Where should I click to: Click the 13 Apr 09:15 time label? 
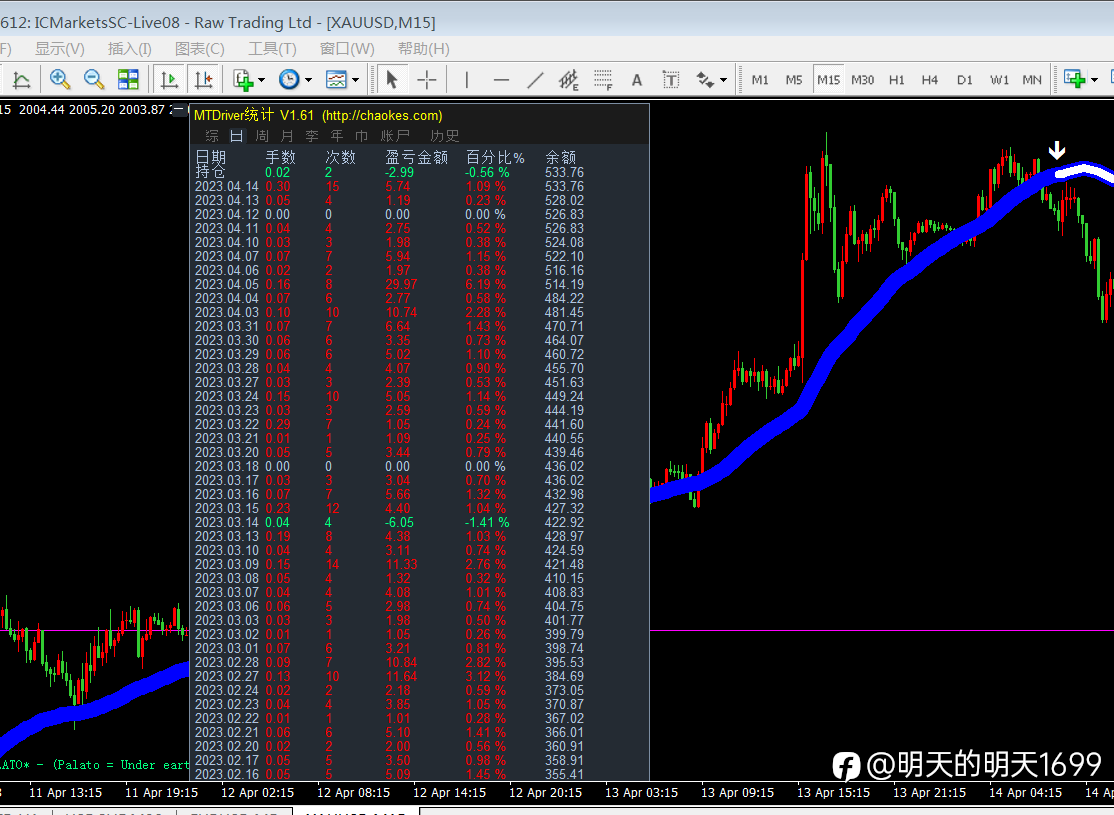click(737, 792)
